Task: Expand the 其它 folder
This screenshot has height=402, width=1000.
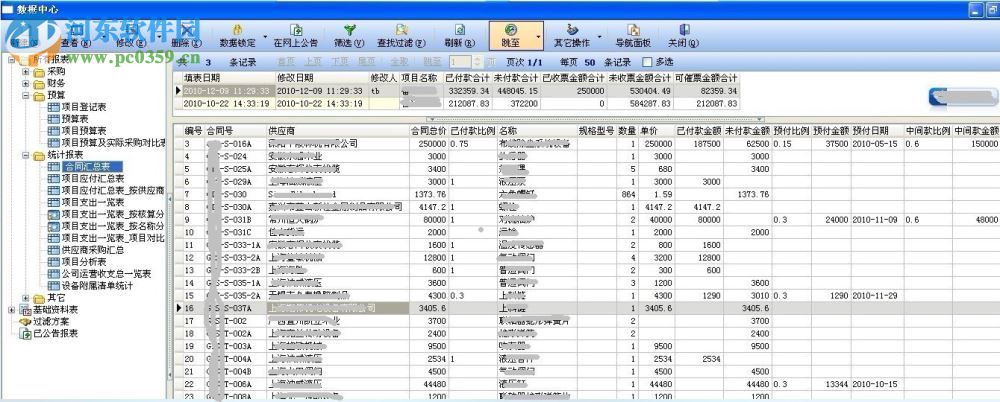Action: tap(26, 298)
